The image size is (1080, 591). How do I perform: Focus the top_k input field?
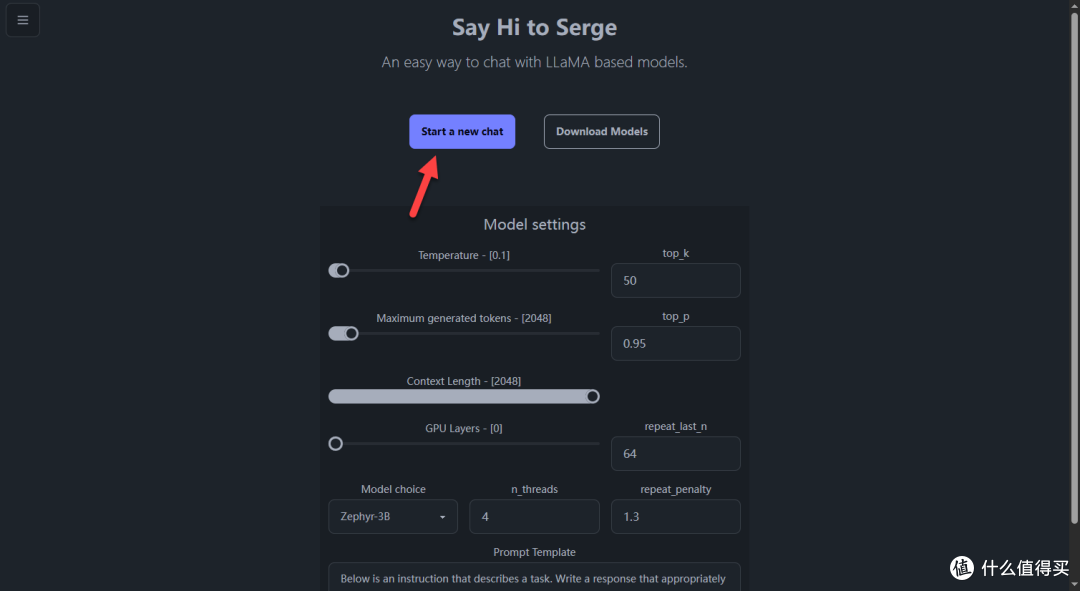click(x=676, y=280)
